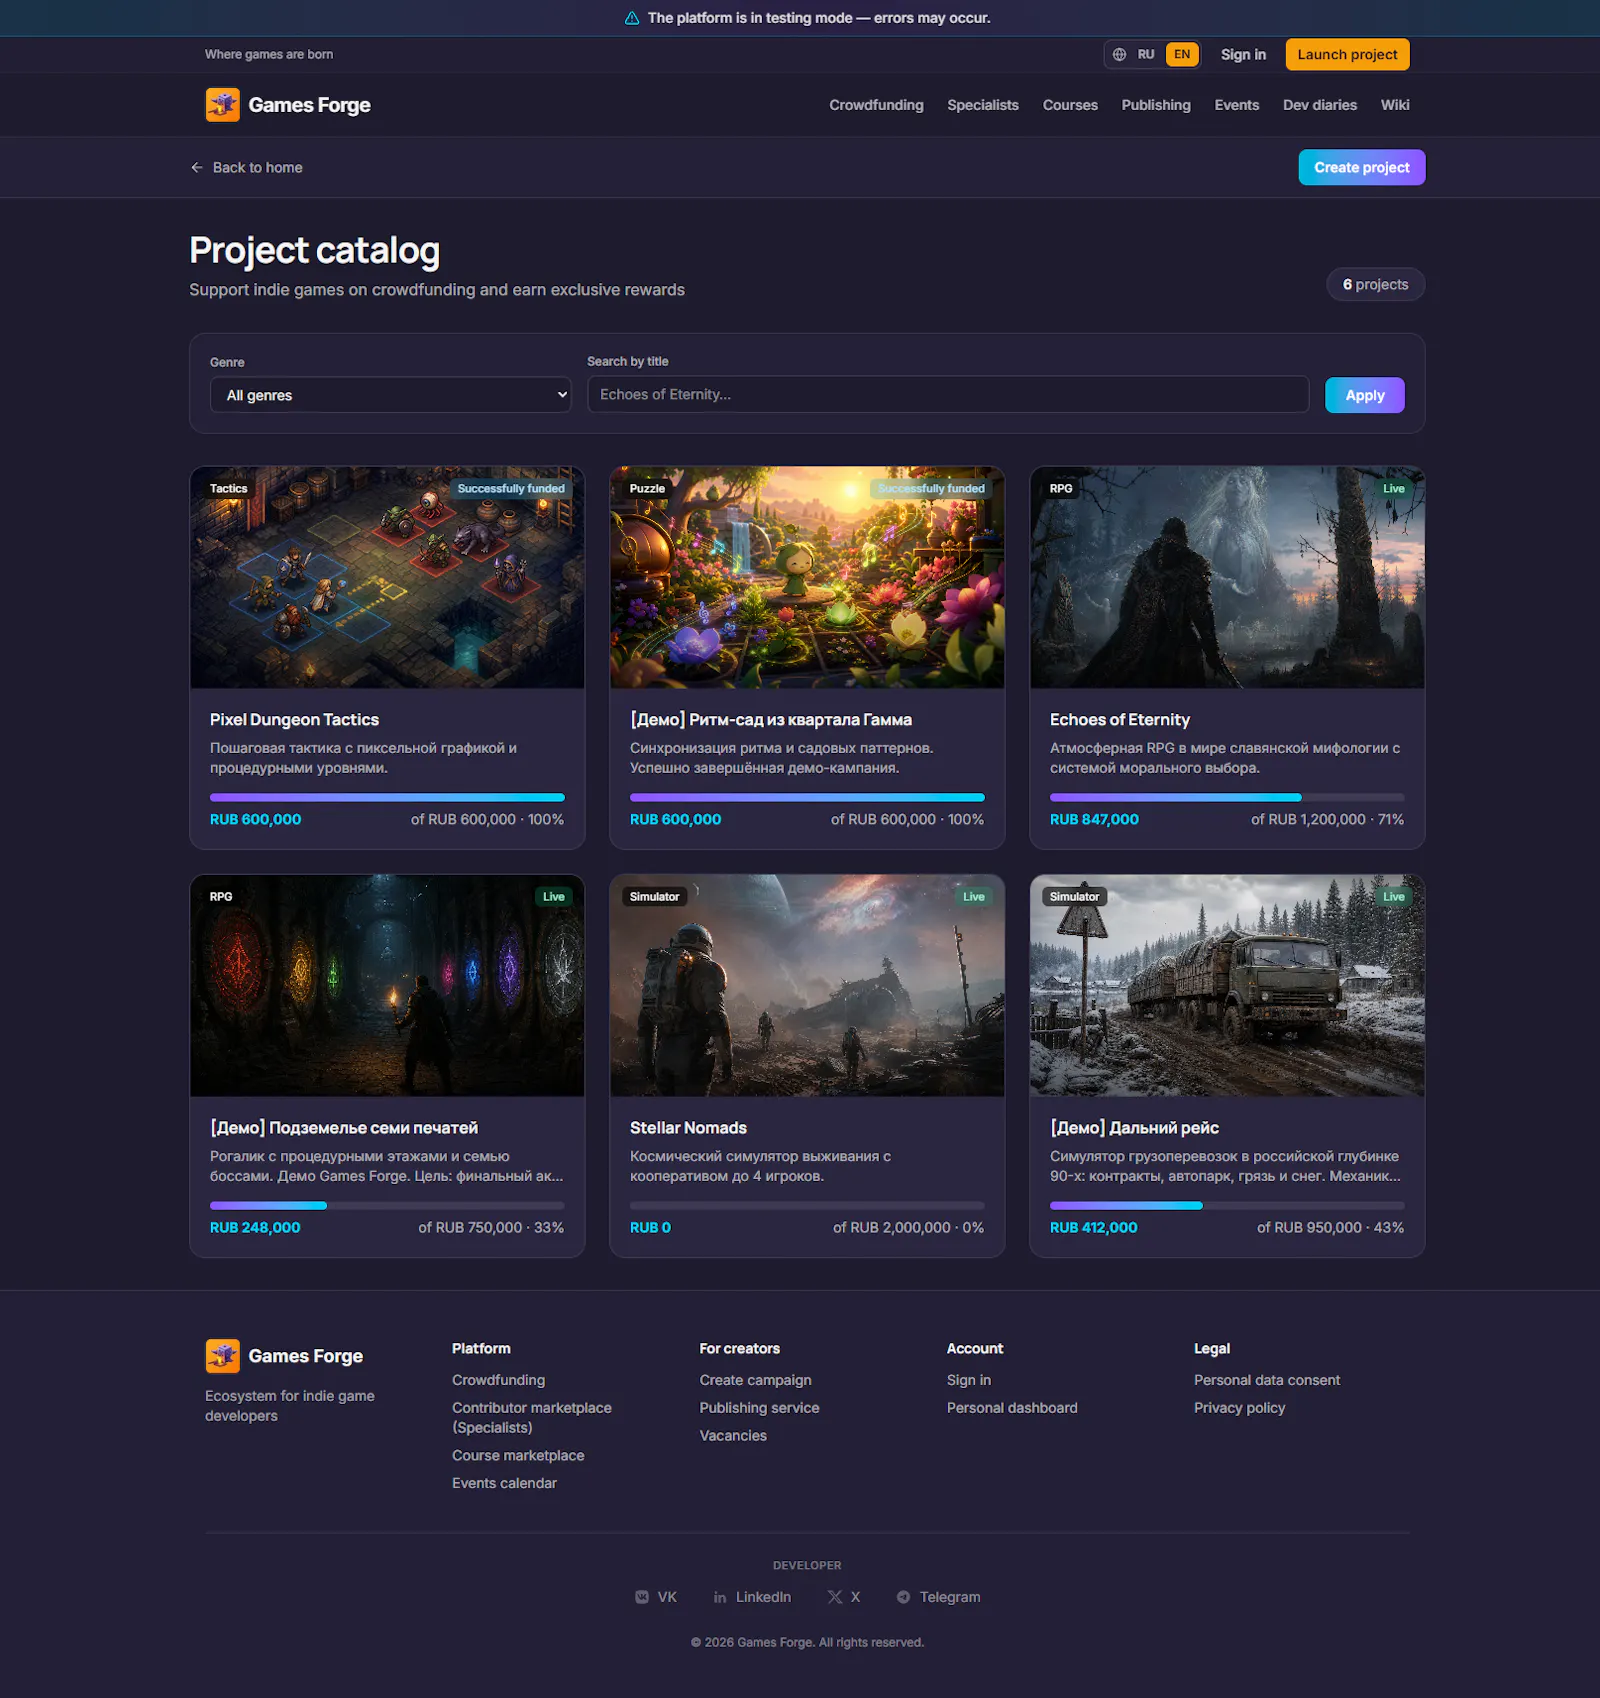Open the All genres dropdown
Image resolution: width=1600 pixels, height=1698 pixels.
391,395
